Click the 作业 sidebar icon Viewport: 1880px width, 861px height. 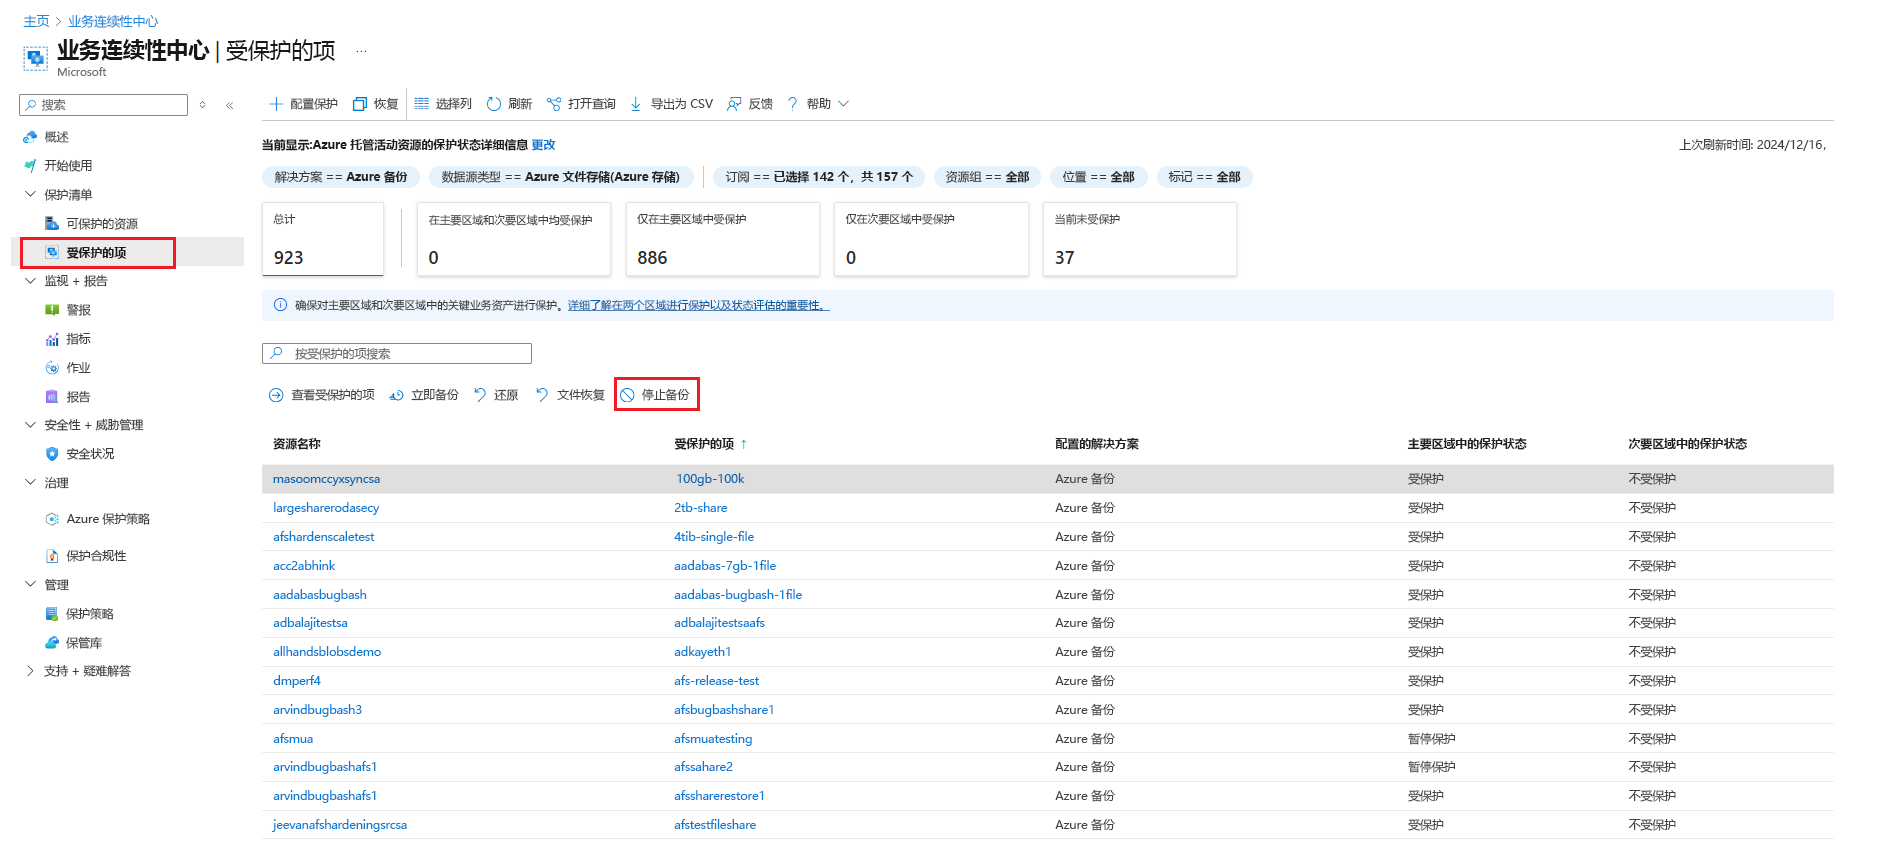point(52,368)
